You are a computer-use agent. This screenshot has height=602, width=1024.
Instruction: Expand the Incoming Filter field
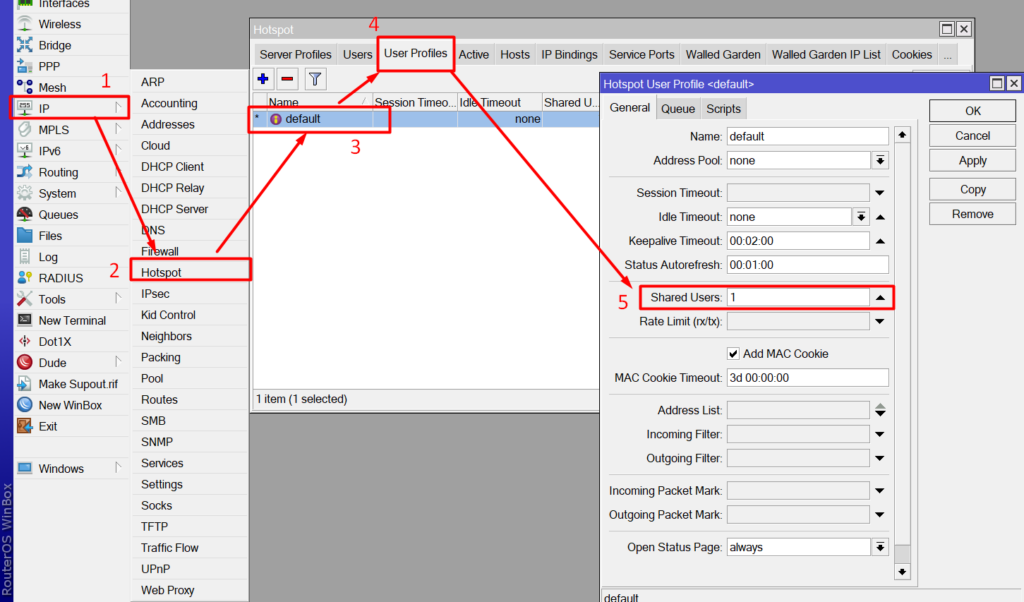[x=880, y=434]
